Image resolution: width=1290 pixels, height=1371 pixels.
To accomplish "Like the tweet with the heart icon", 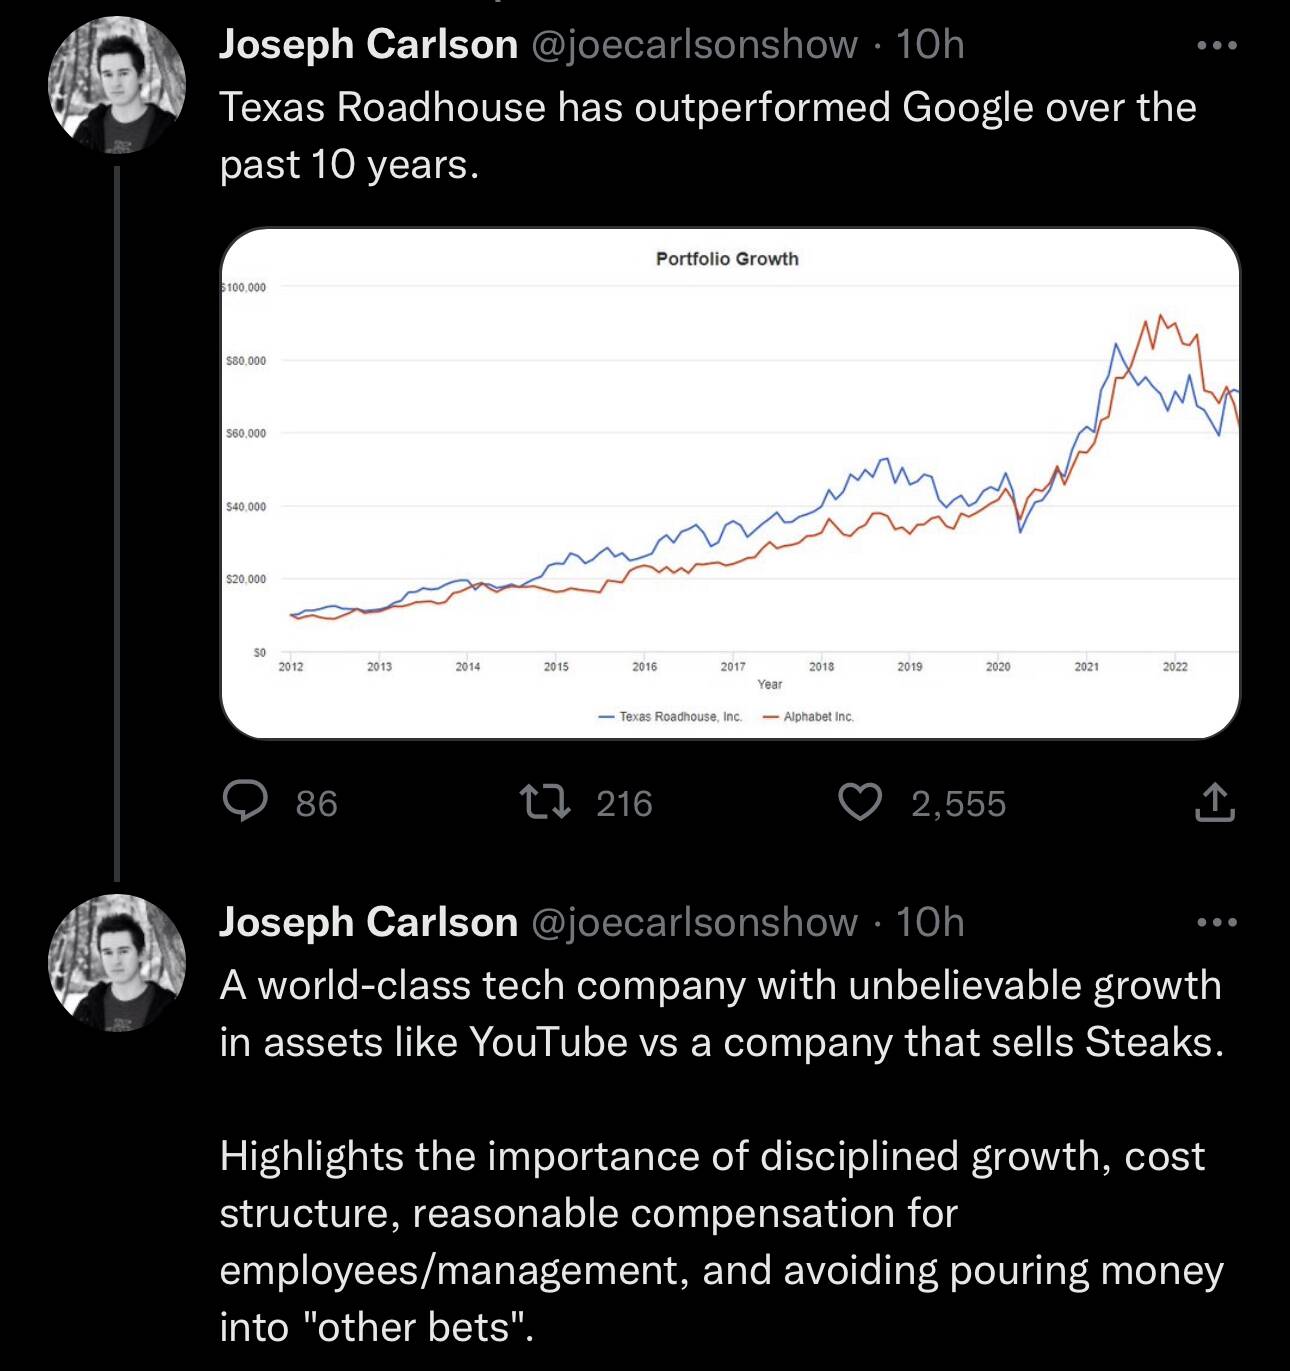I will point(859,802).
